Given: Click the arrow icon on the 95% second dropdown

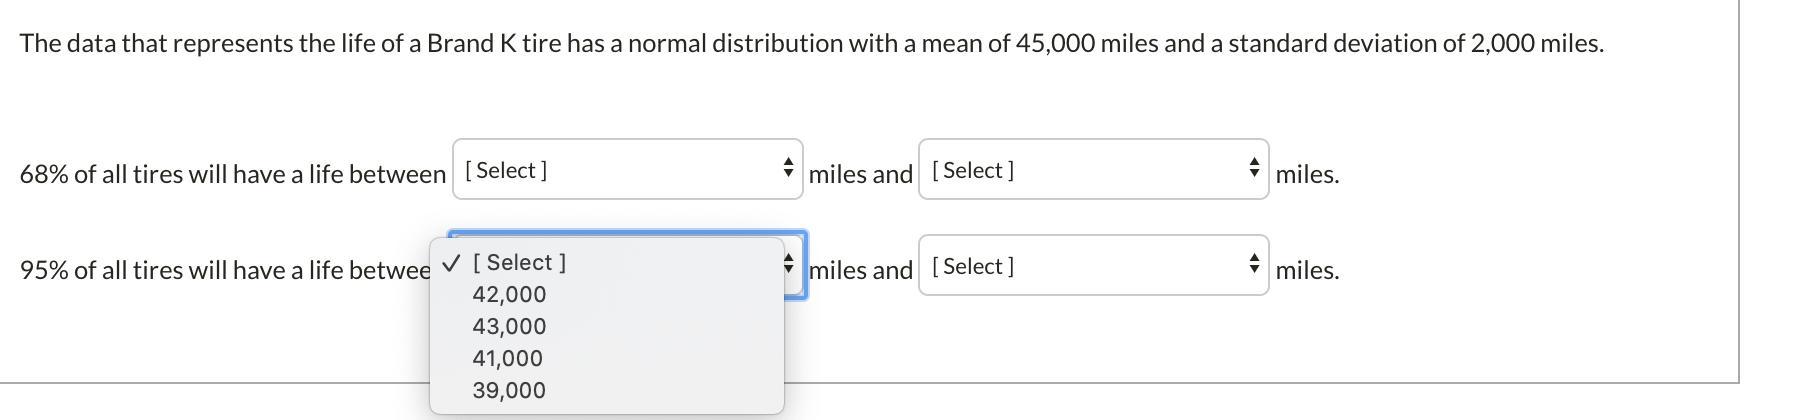Looking at the screenshot, I should (1254, 265).
